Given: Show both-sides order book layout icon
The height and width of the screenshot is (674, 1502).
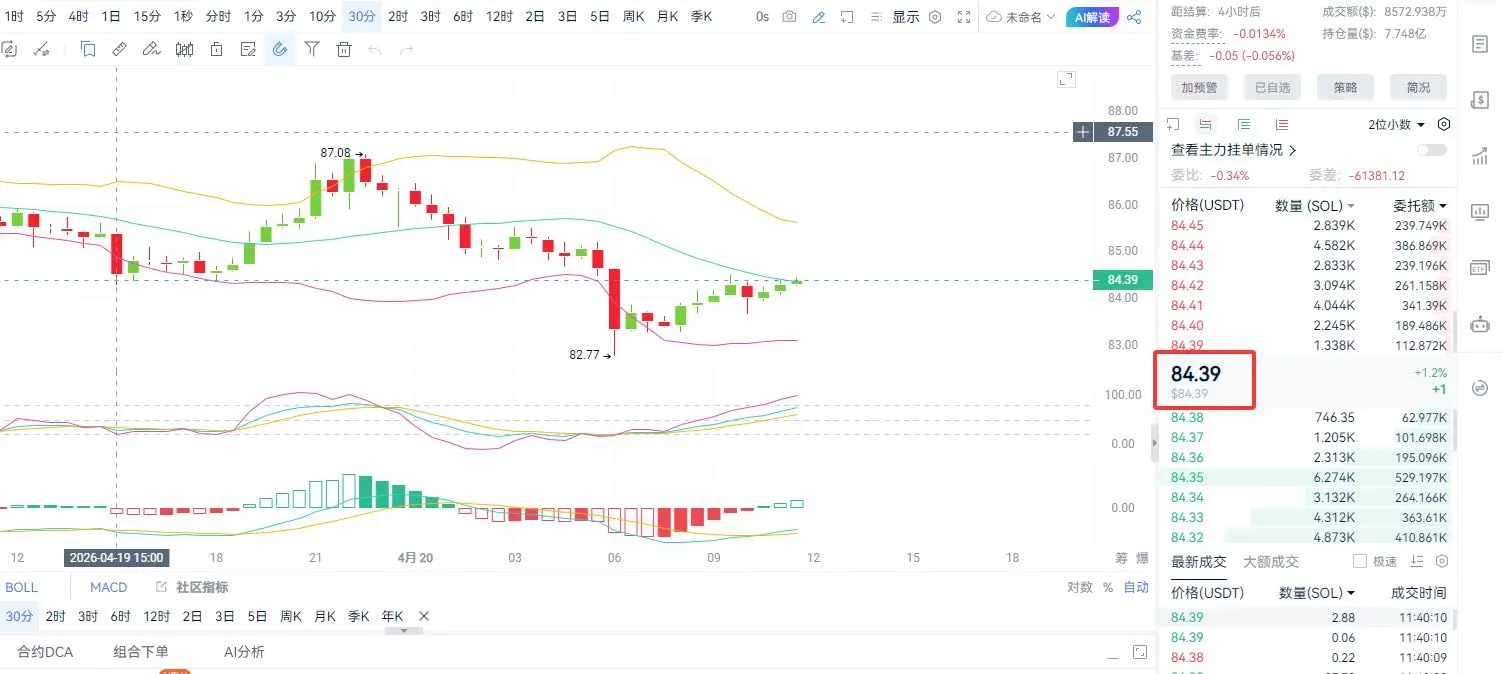Looking at the screenshot, I should (x=1206, y=125).
